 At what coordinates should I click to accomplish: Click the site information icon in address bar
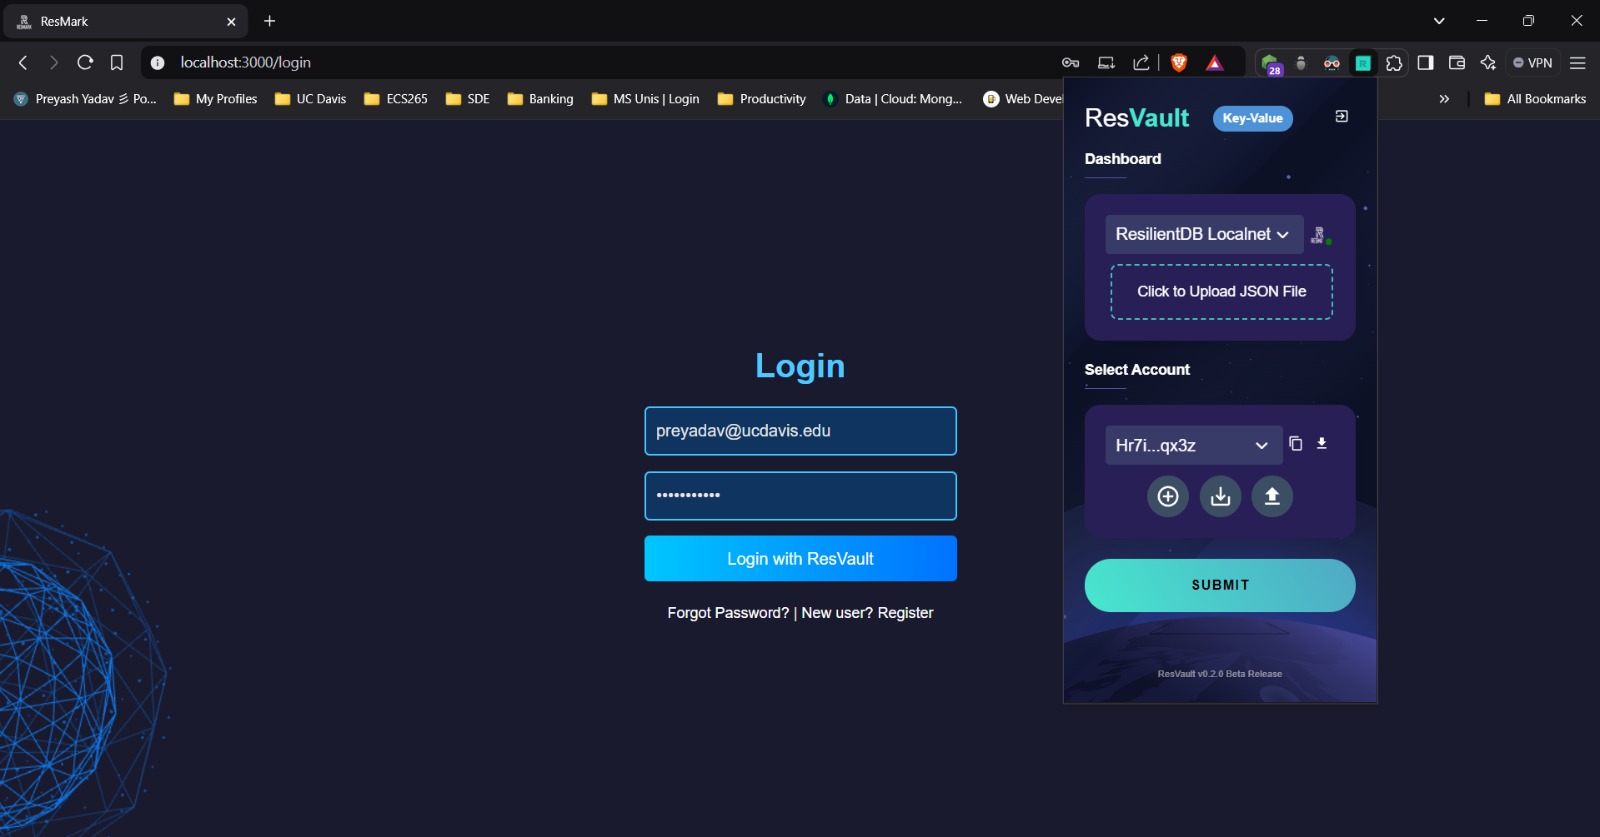click(x=157, y=62)
